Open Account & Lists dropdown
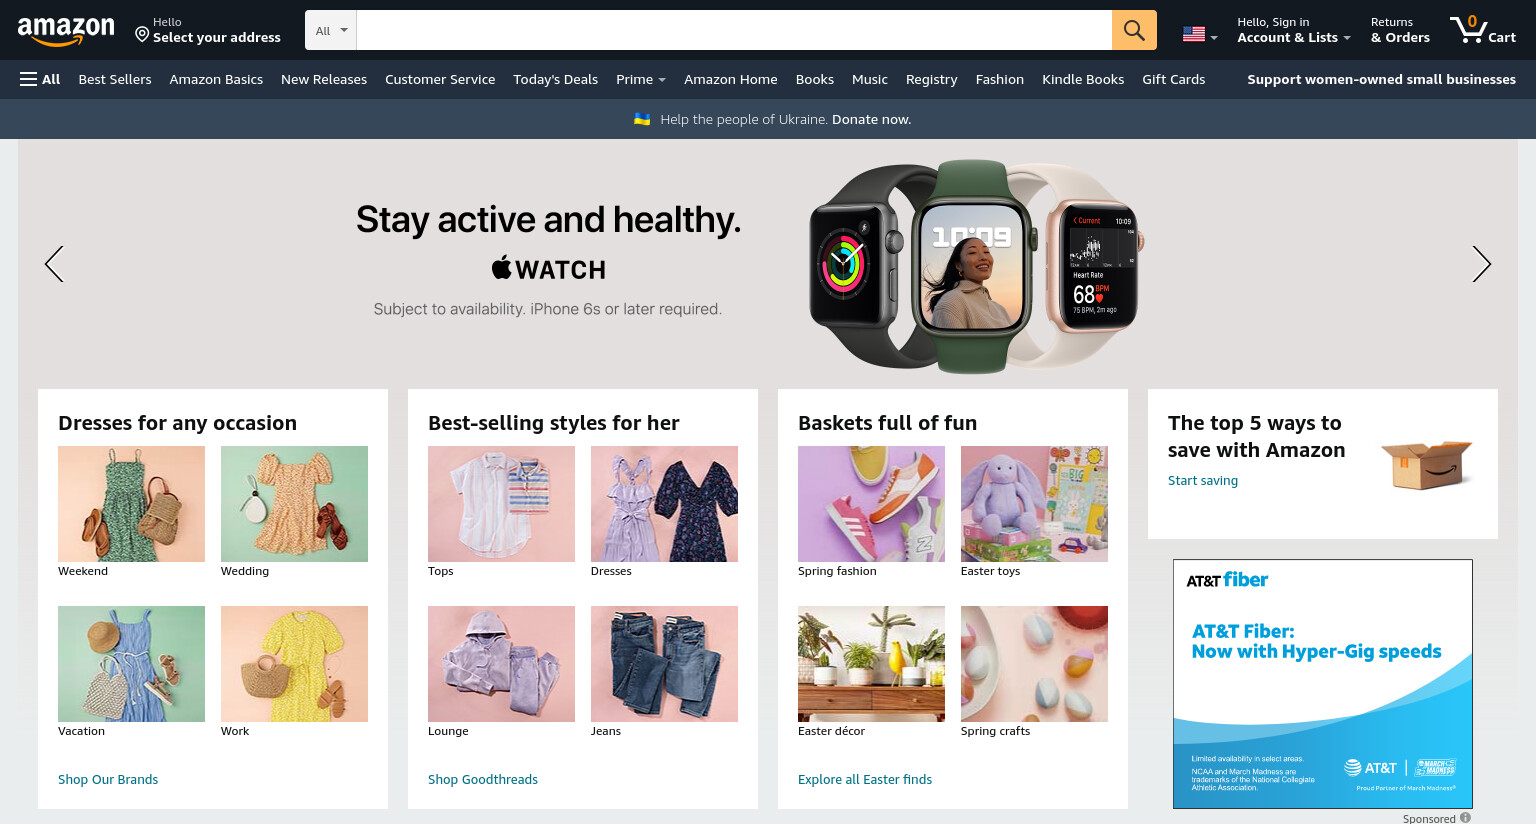This screenshot has height=824, width=1536. pos(1293,30)
